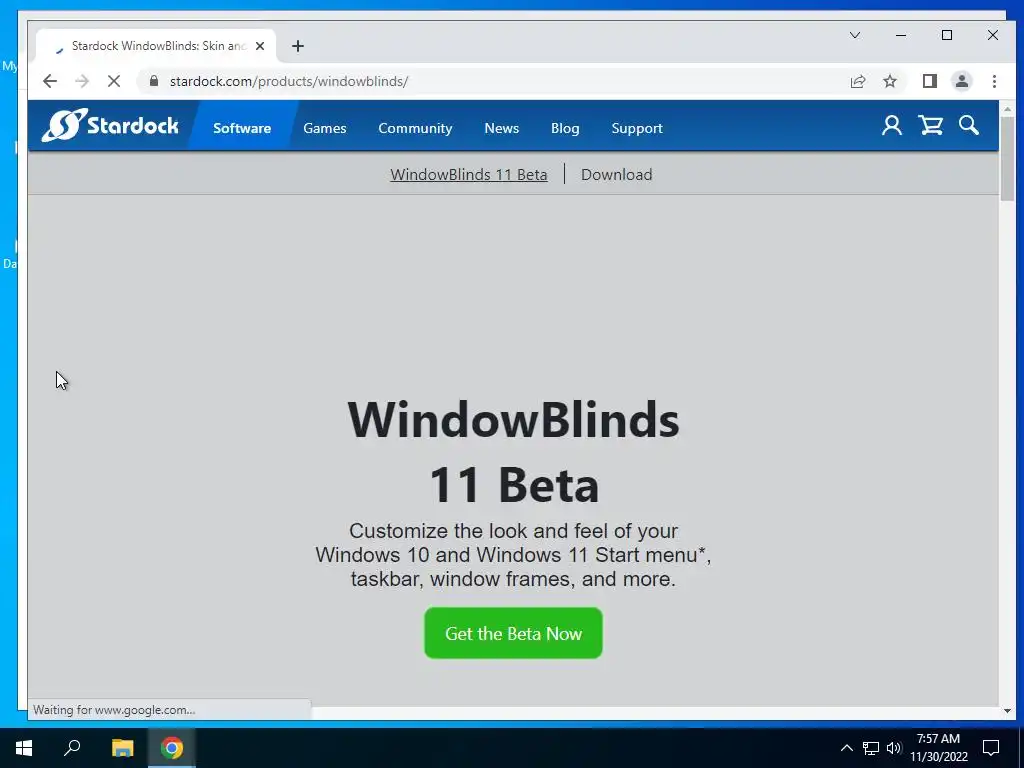1024x768 pixels.
Task: Open the Stardock account user icon
Action: click(x=891, y=125)
